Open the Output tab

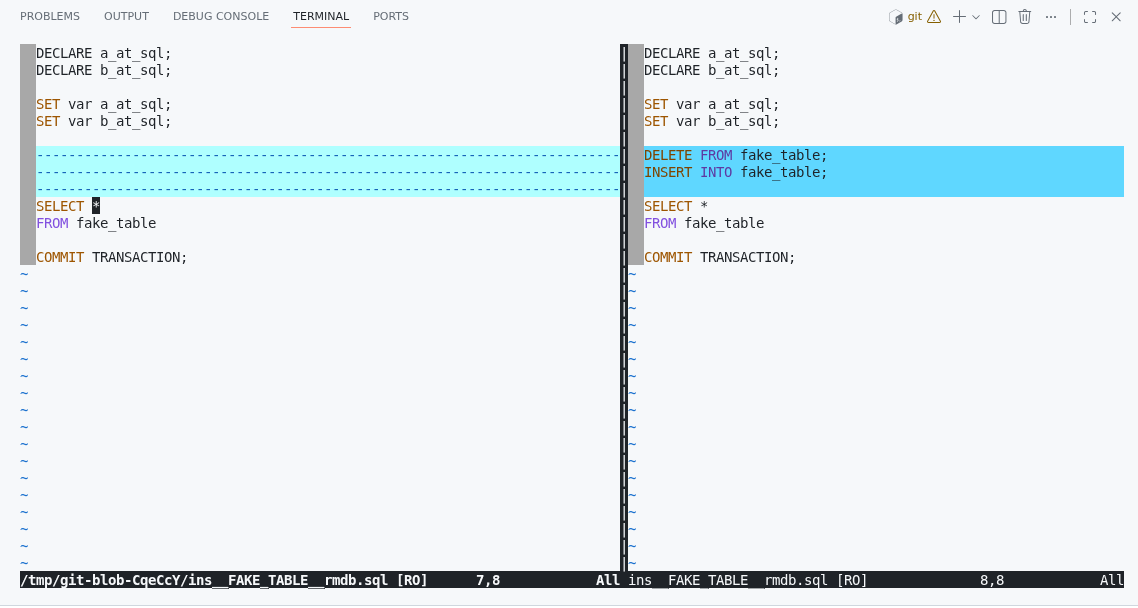126,17
